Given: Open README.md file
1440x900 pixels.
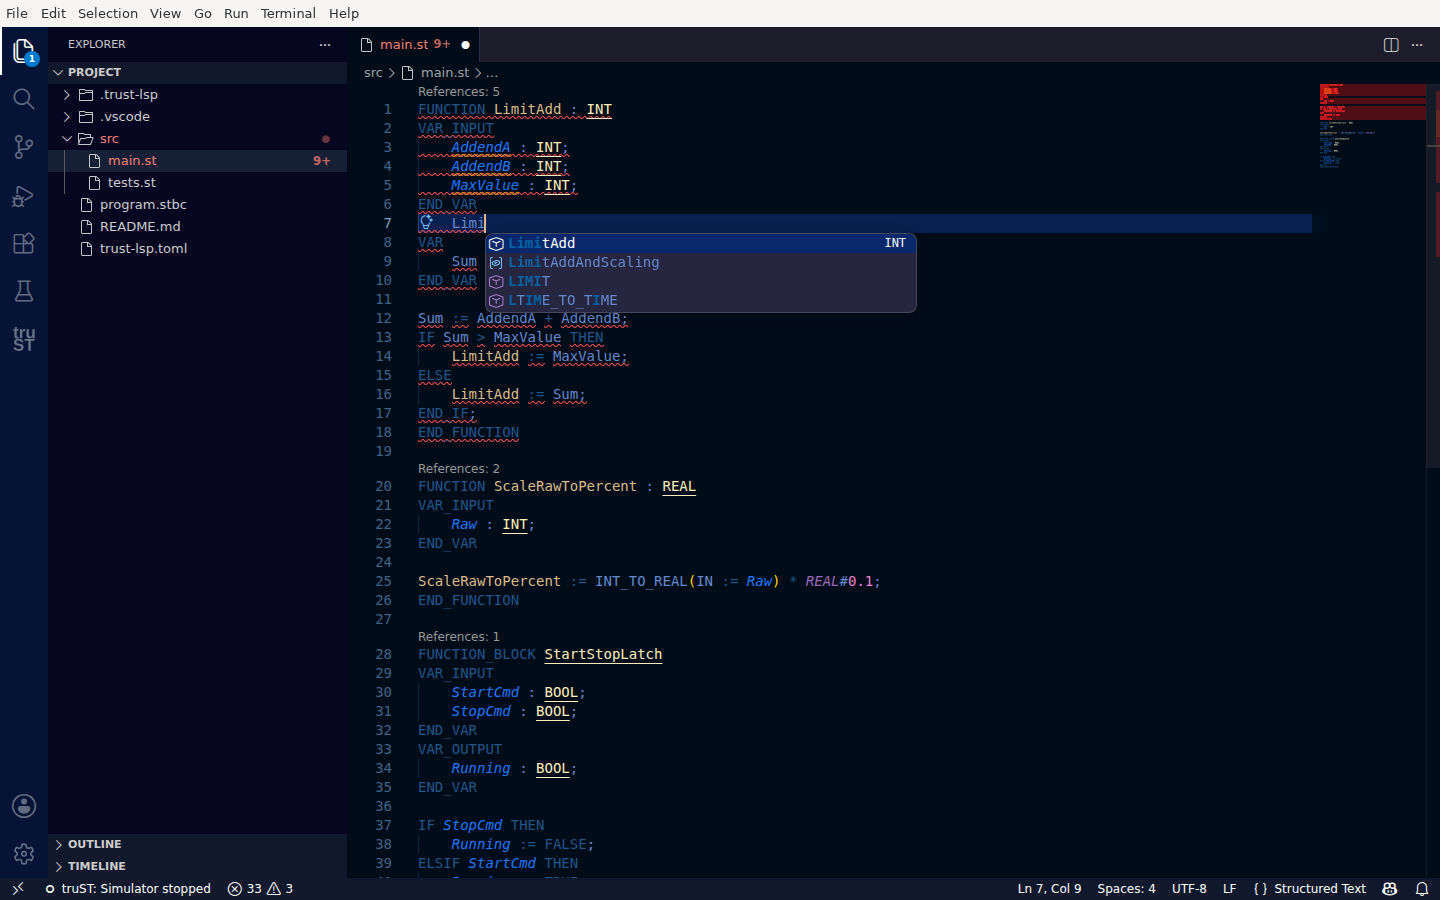Looking at the screenshot, I should click(x=197, y=227).
